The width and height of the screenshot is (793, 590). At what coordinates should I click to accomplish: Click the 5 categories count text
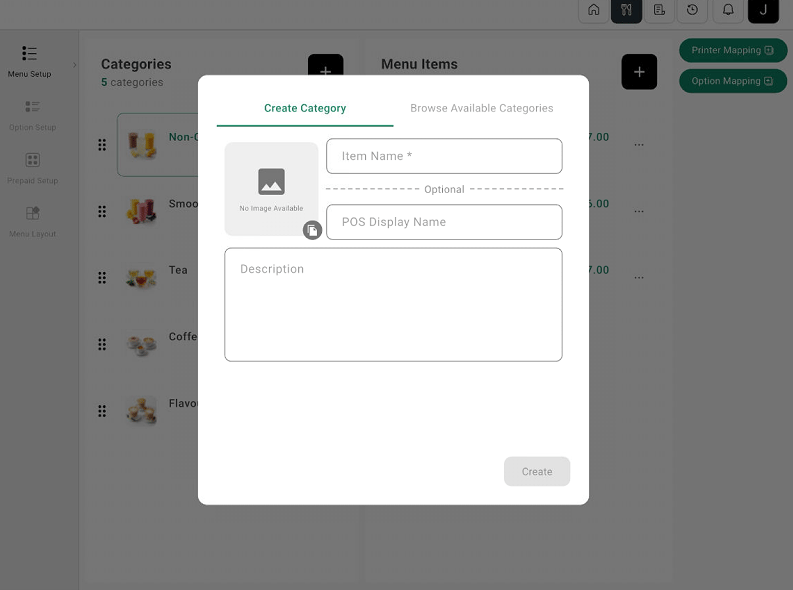(x=132, y=82)
